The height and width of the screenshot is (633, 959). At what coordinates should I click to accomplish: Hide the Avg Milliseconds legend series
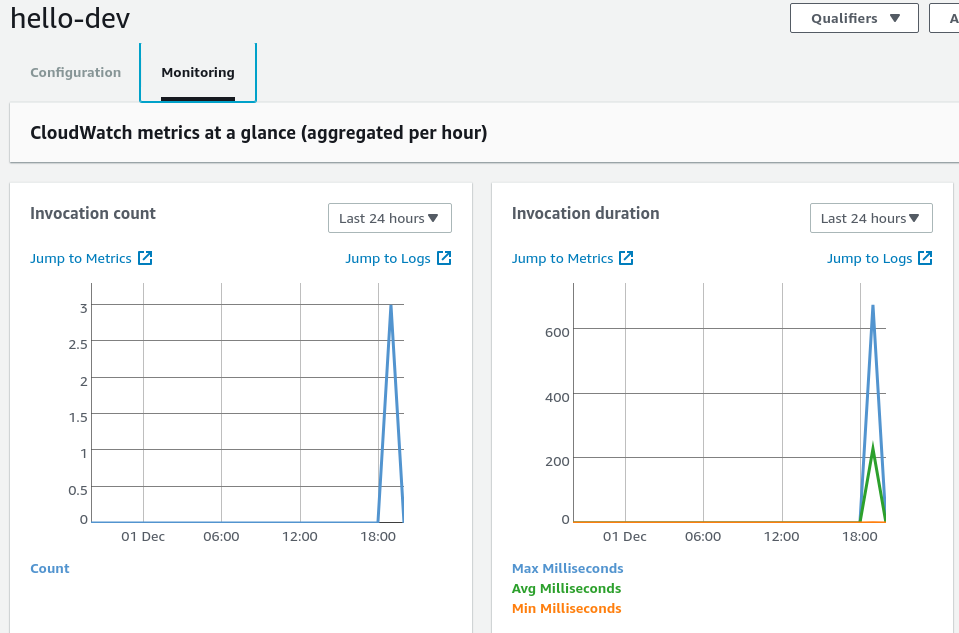(566, 588)
